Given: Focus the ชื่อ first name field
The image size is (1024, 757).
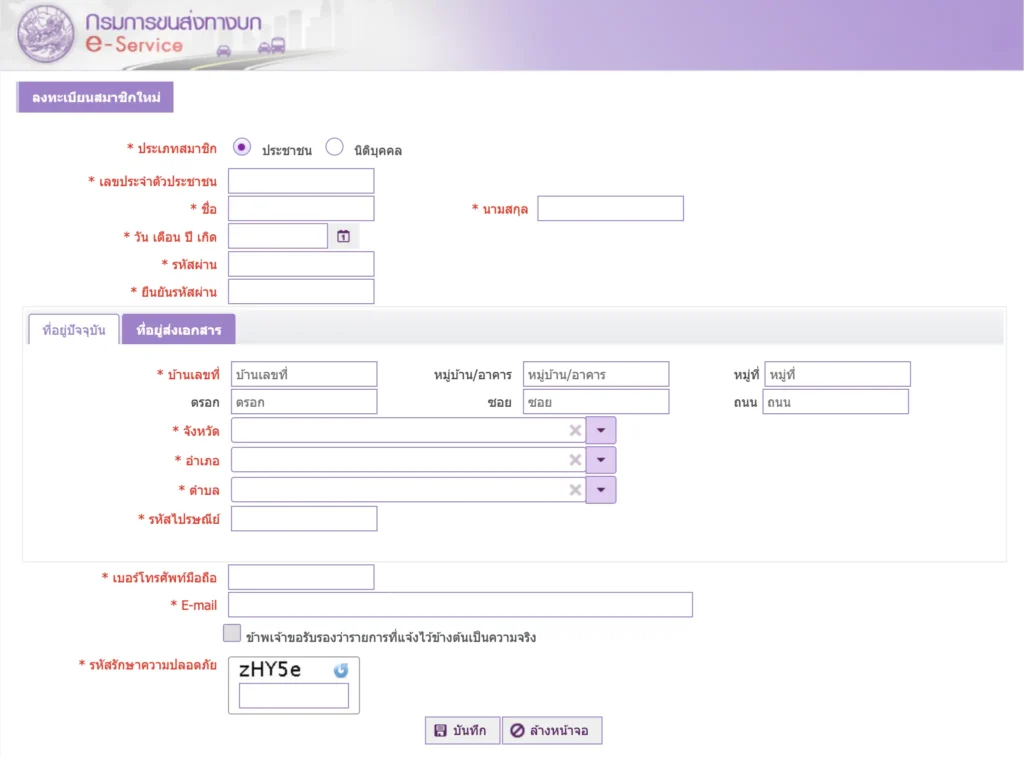Looking at the screenshot, I should point(301,208).
